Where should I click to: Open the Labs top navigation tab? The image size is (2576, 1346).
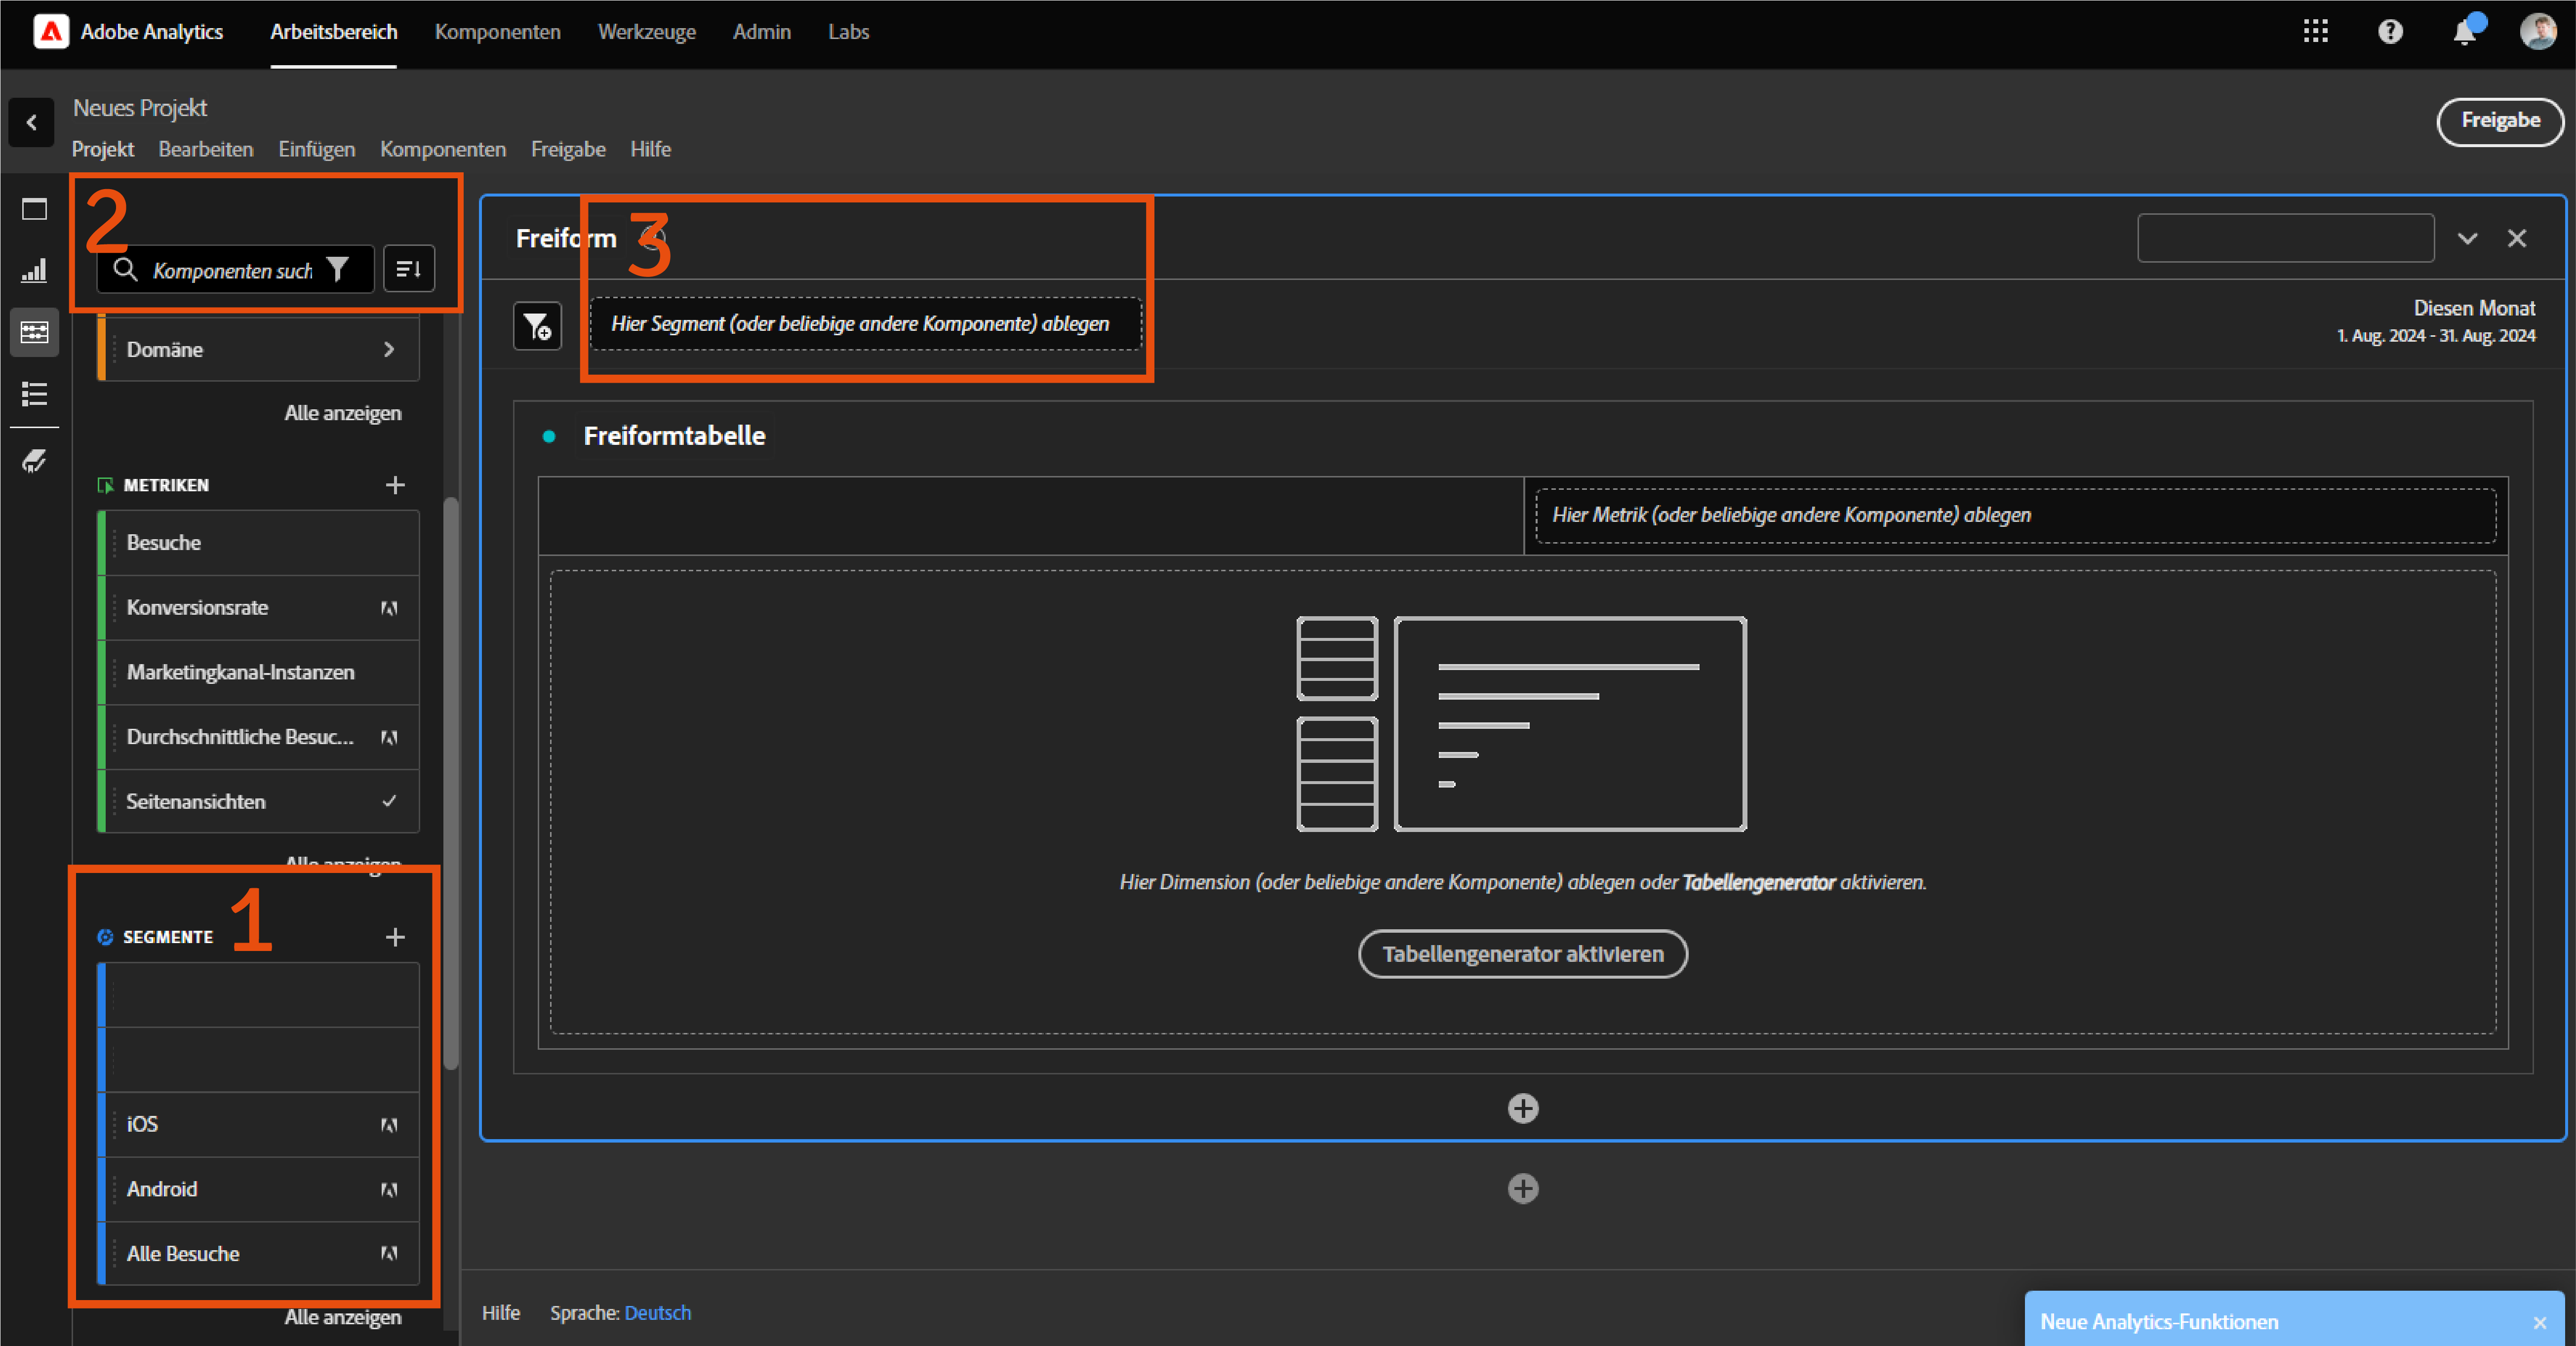click(x=849, y=32)
